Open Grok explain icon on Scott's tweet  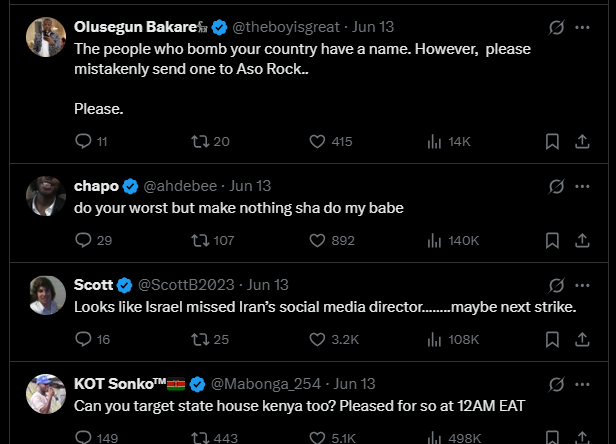[x=556, y=286]
